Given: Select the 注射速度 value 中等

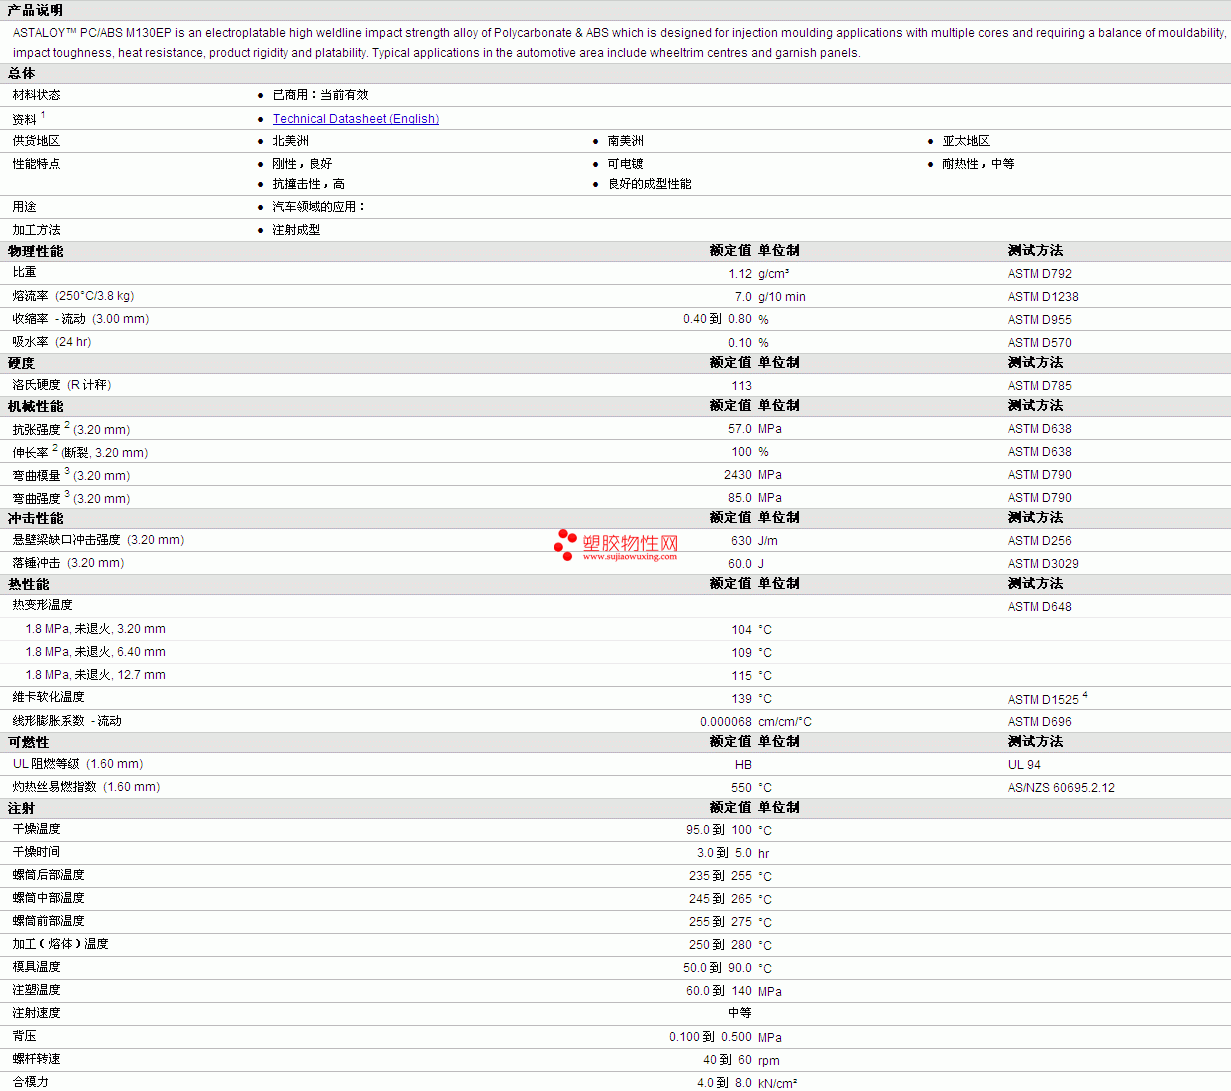Looking at the screenshot, I should pyautogui.click(x=740, y=1013).
